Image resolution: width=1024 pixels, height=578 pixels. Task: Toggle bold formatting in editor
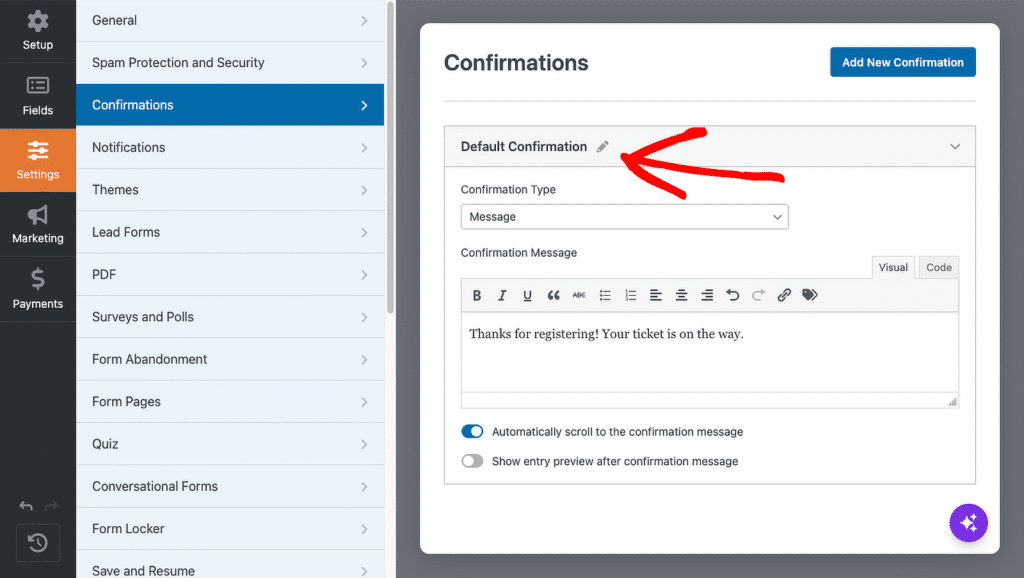[477, 295]
